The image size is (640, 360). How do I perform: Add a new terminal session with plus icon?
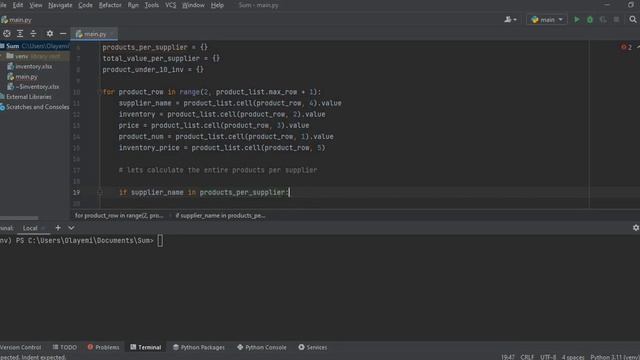(58, 228)
